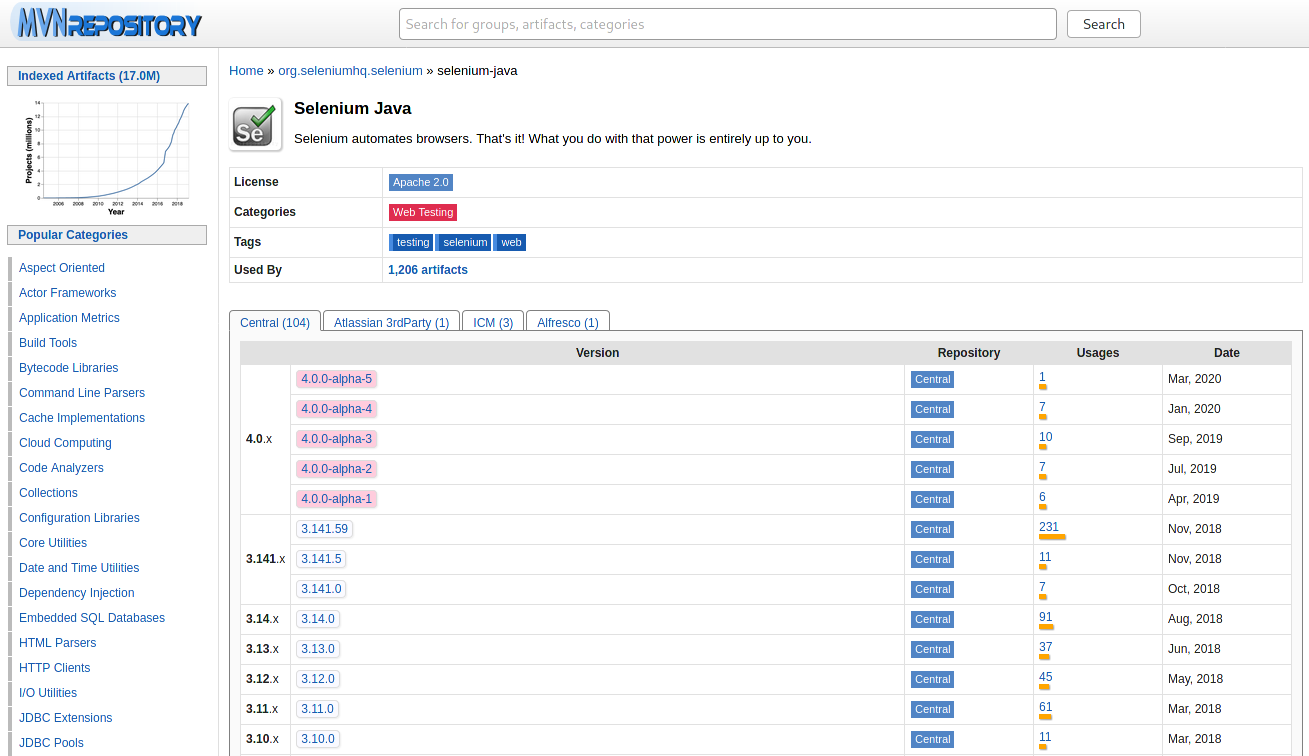
Task: Switch to the Central (104) tab
Action: [x=275, y=322]
